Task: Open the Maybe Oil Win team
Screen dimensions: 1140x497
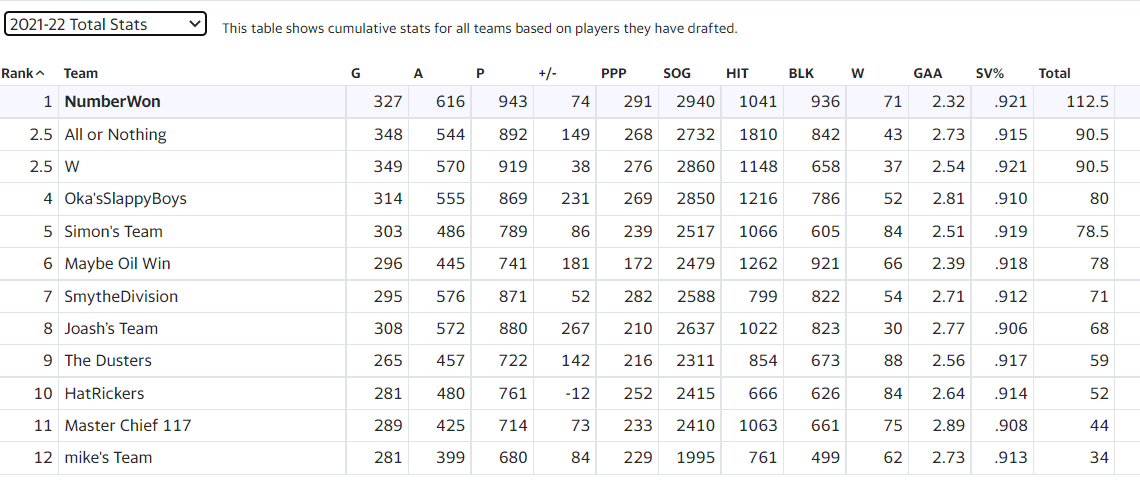Action: [x=117, y=264]
